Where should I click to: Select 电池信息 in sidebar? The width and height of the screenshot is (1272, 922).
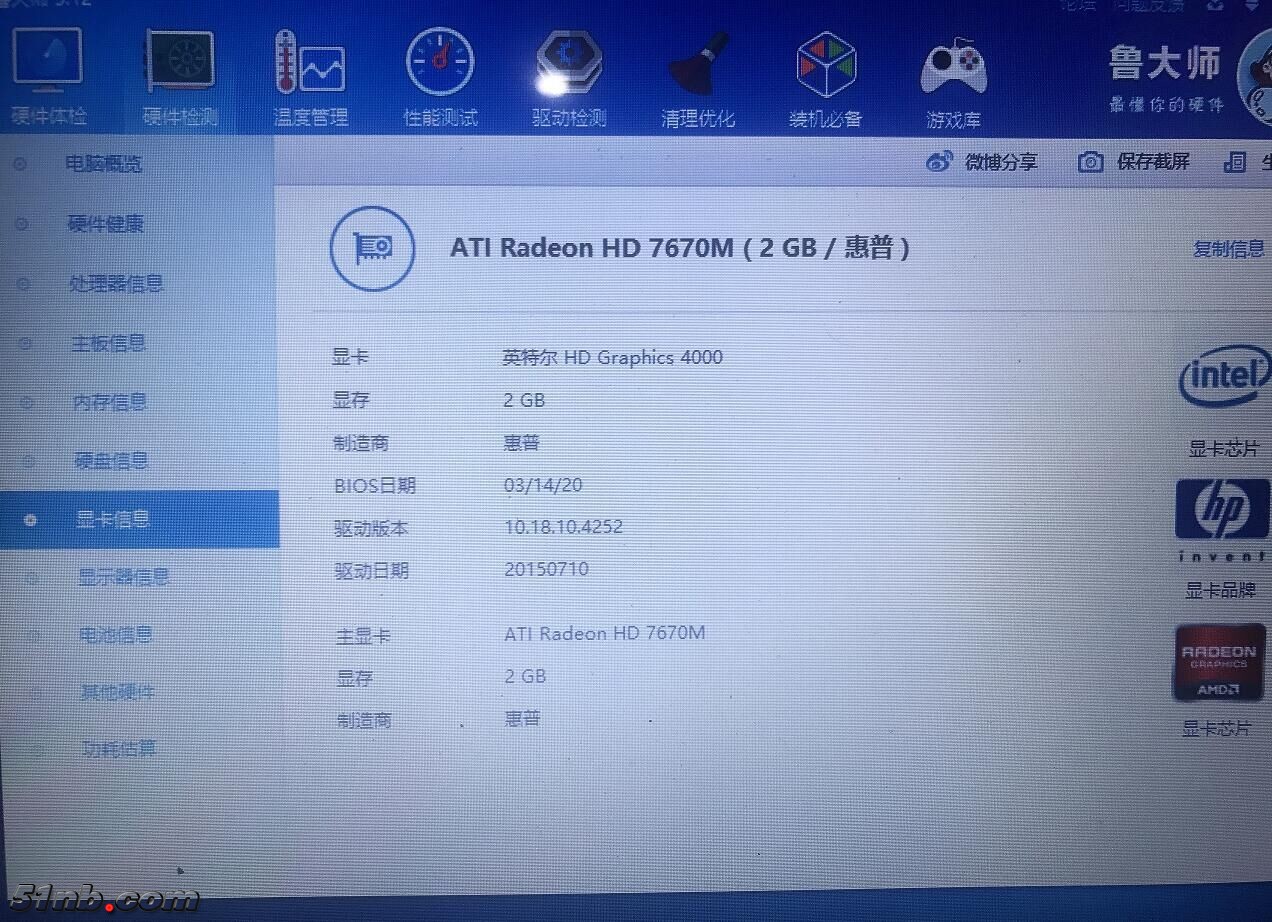point(116,634)
